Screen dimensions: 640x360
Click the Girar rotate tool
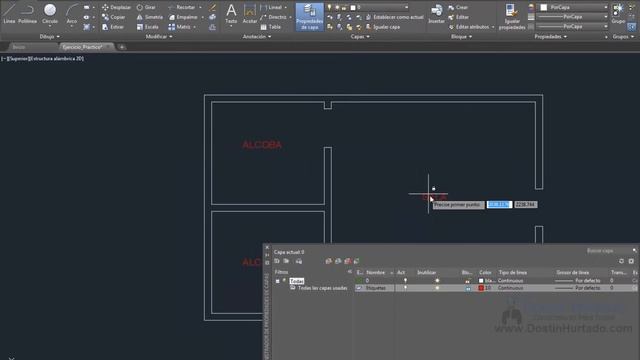click(146, 7)
